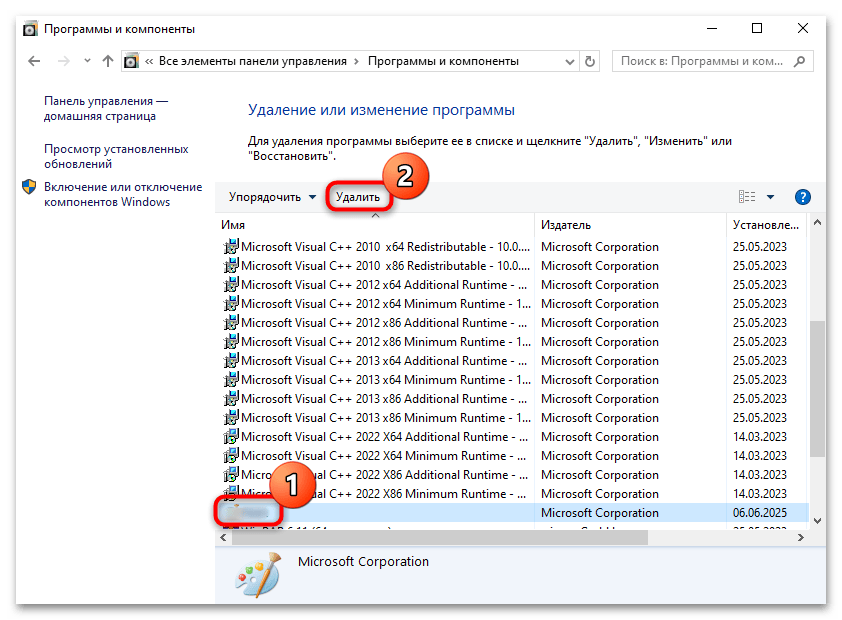Click the Back navigation arrow
Image resolution: width=842 pixels, height=620 pixels.
pos(34,61)
